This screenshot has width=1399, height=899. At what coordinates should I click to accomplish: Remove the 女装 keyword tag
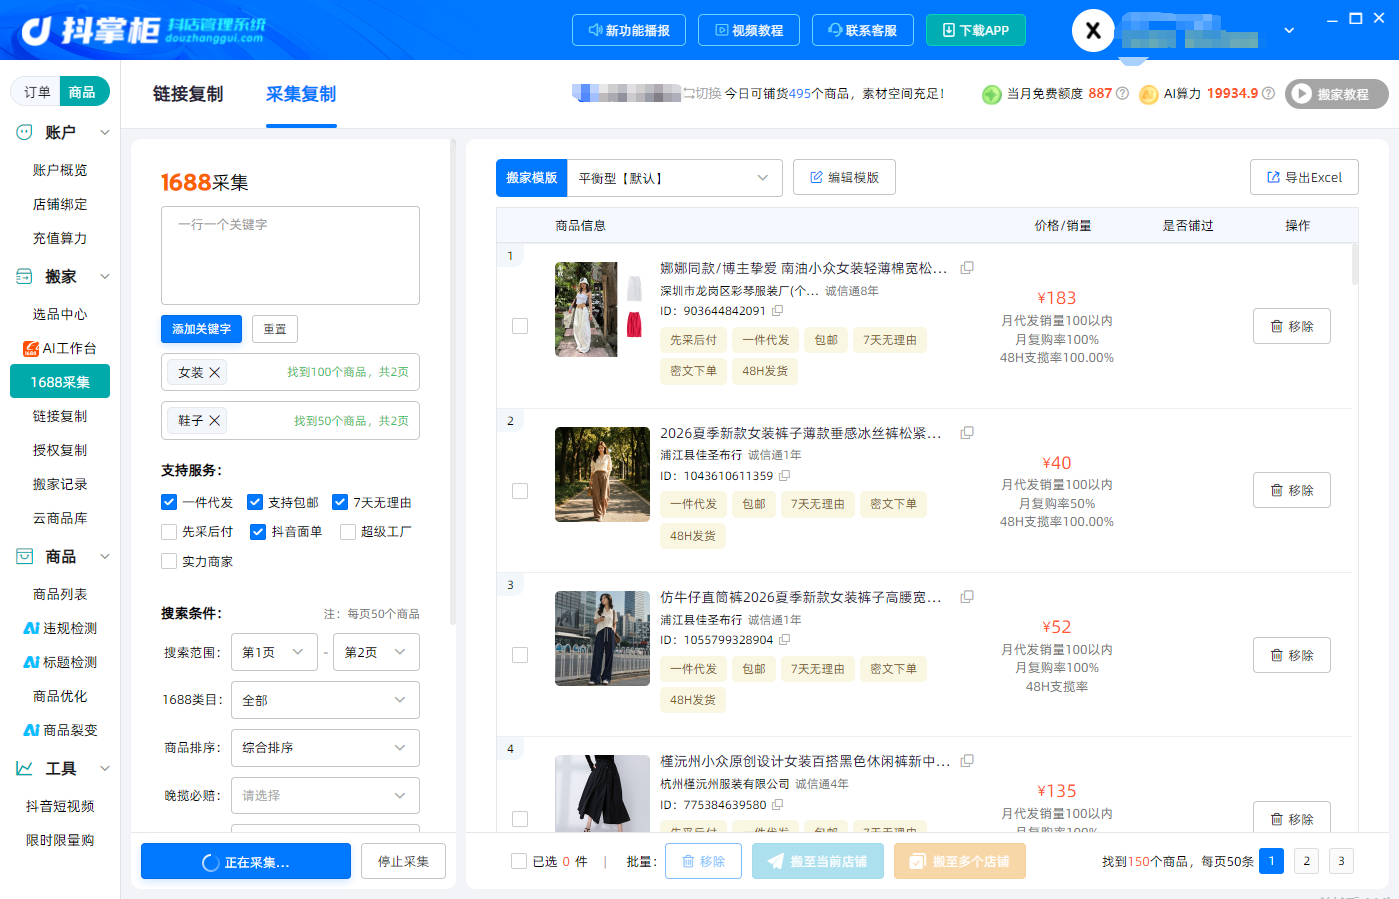[x=214, y=372]
